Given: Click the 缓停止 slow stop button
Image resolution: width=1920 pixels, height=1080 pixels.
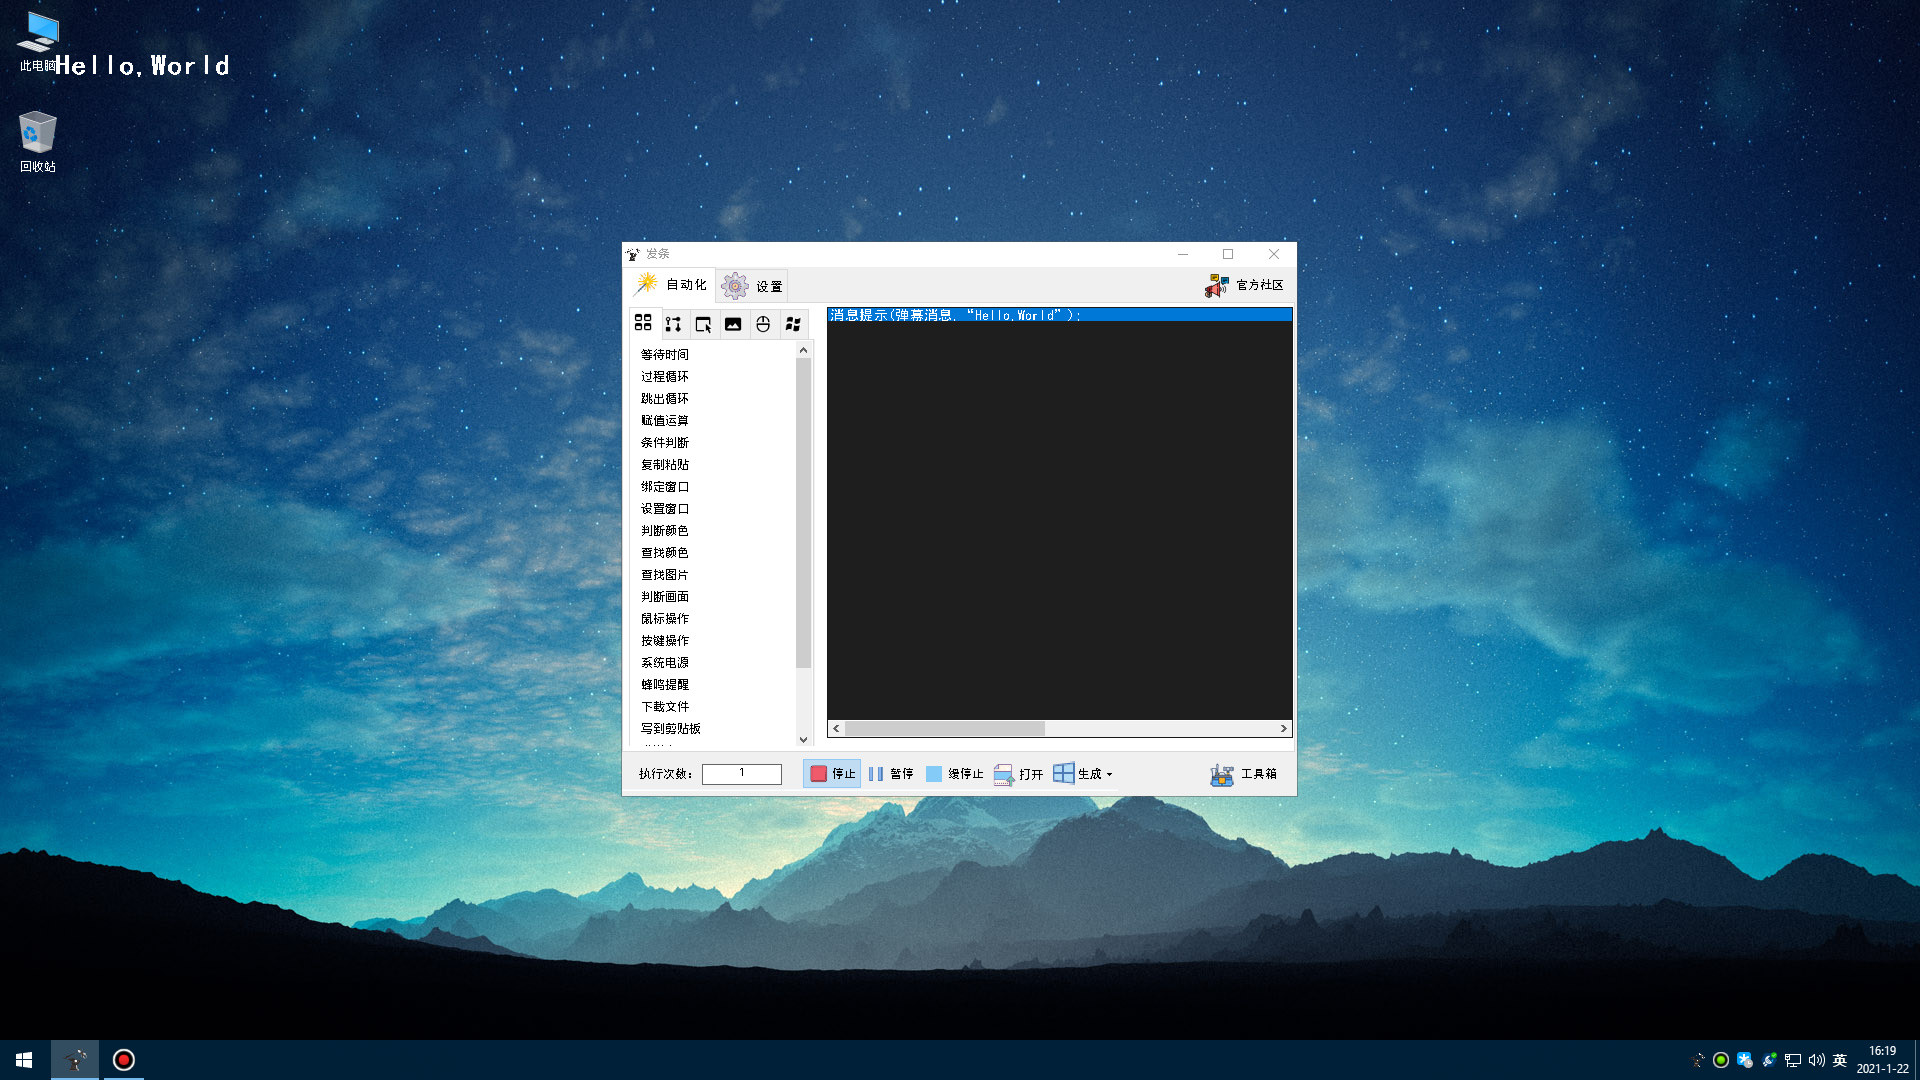Looking at the screenshot, I should (955, 774).
